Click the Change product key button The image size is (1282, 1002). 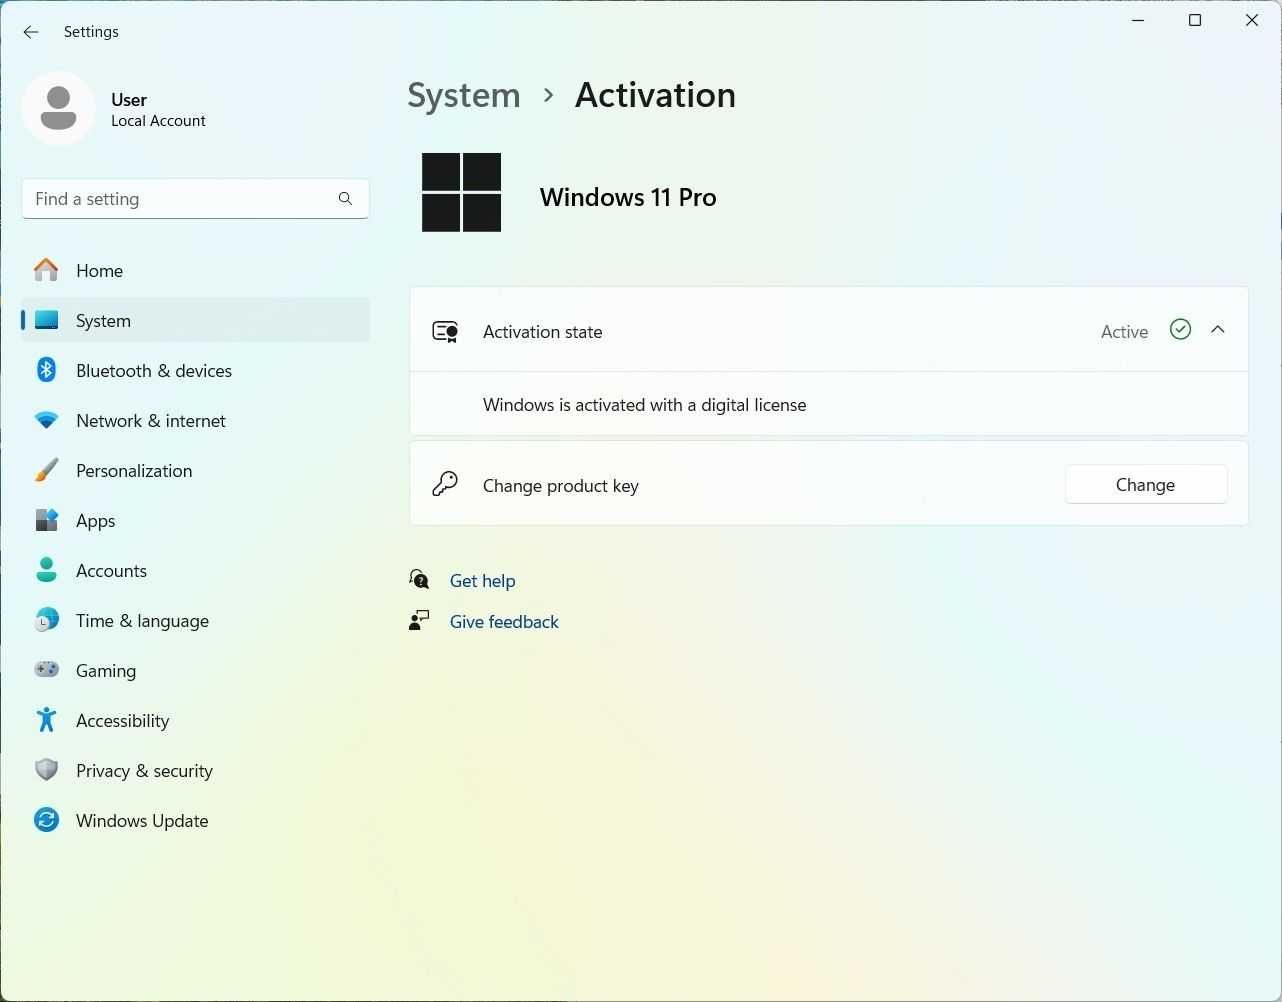click(x=1146, y=484)
